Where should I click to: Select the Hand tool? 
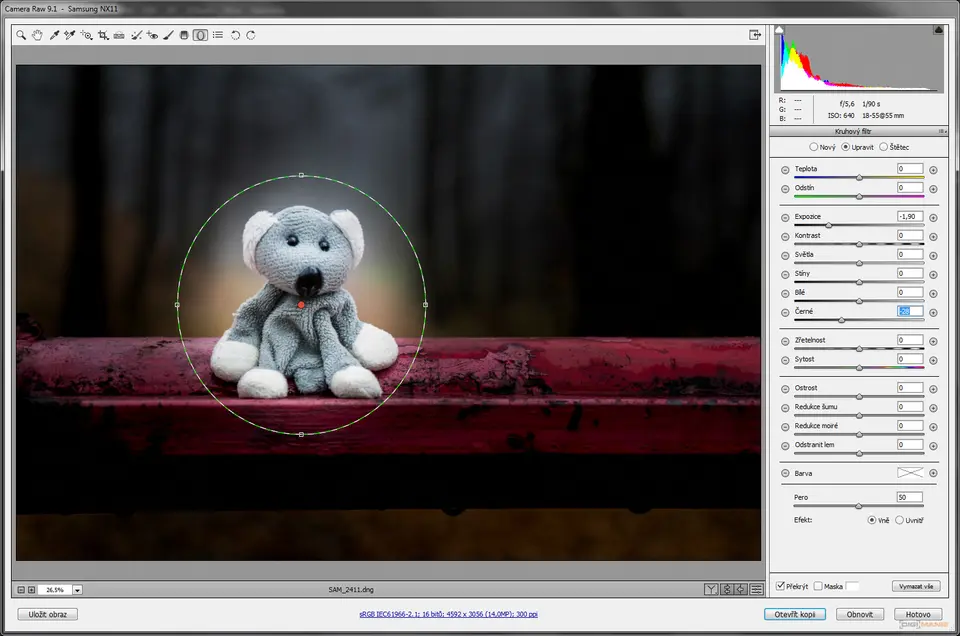click(x=37, y=35)
